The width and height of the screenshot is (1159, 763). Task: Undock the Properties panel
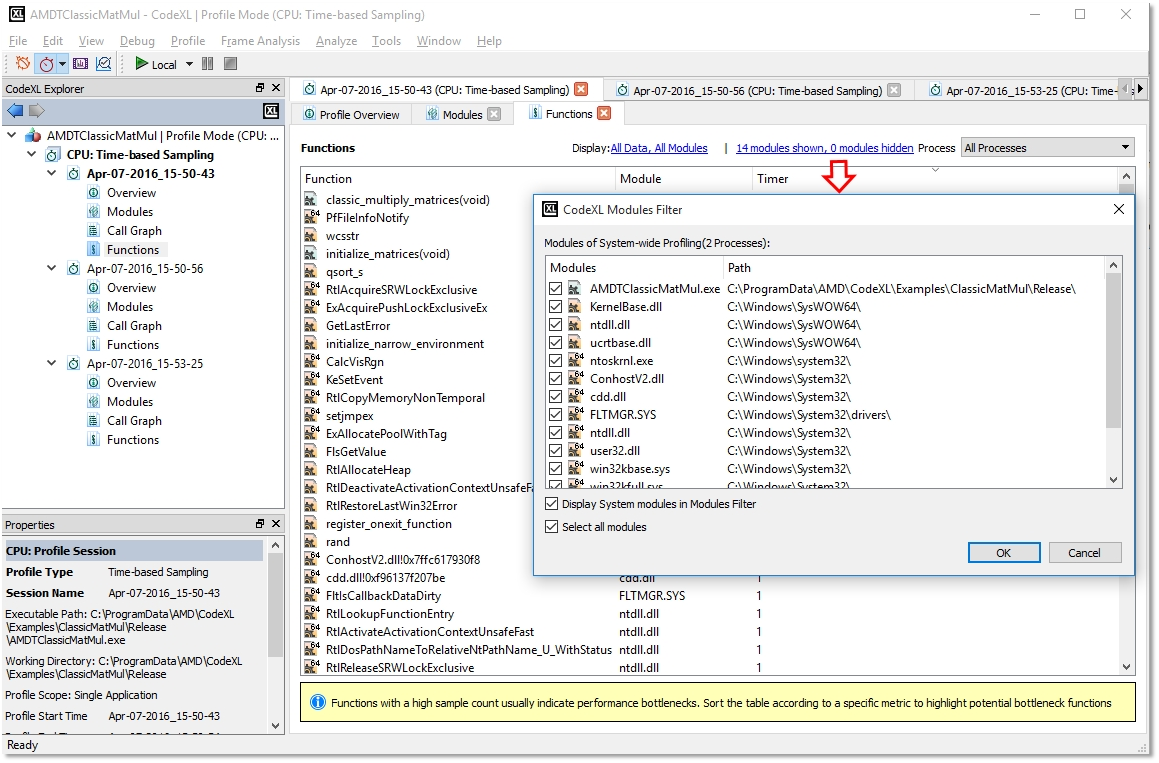coord(260,523)
